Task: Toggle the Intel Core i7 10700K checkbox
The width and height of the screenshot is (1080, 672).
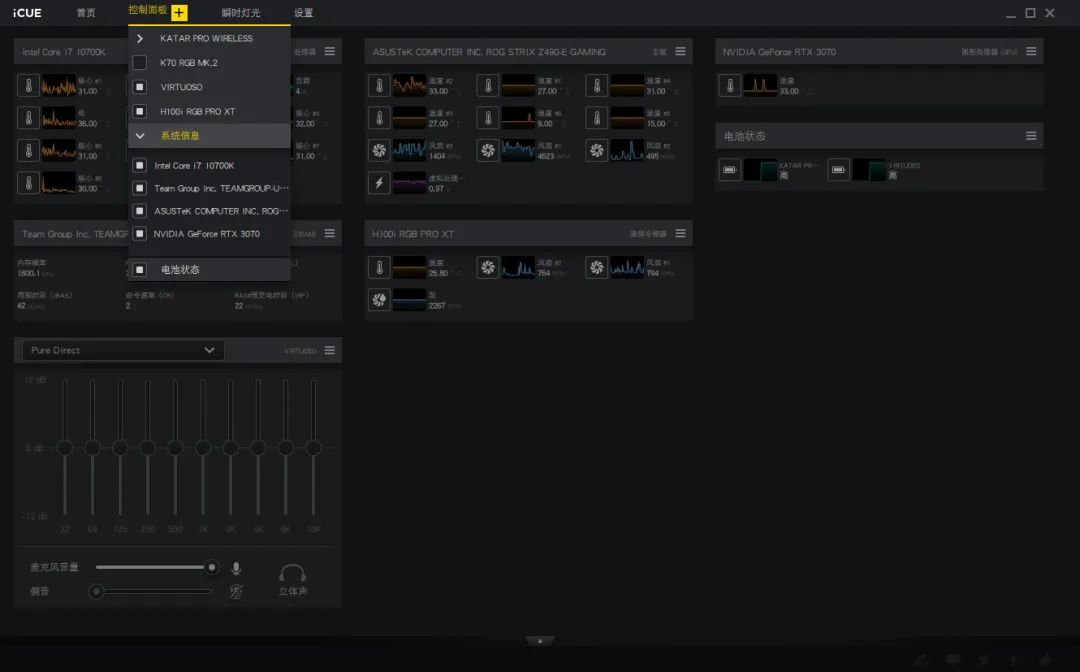Action: 139,165
